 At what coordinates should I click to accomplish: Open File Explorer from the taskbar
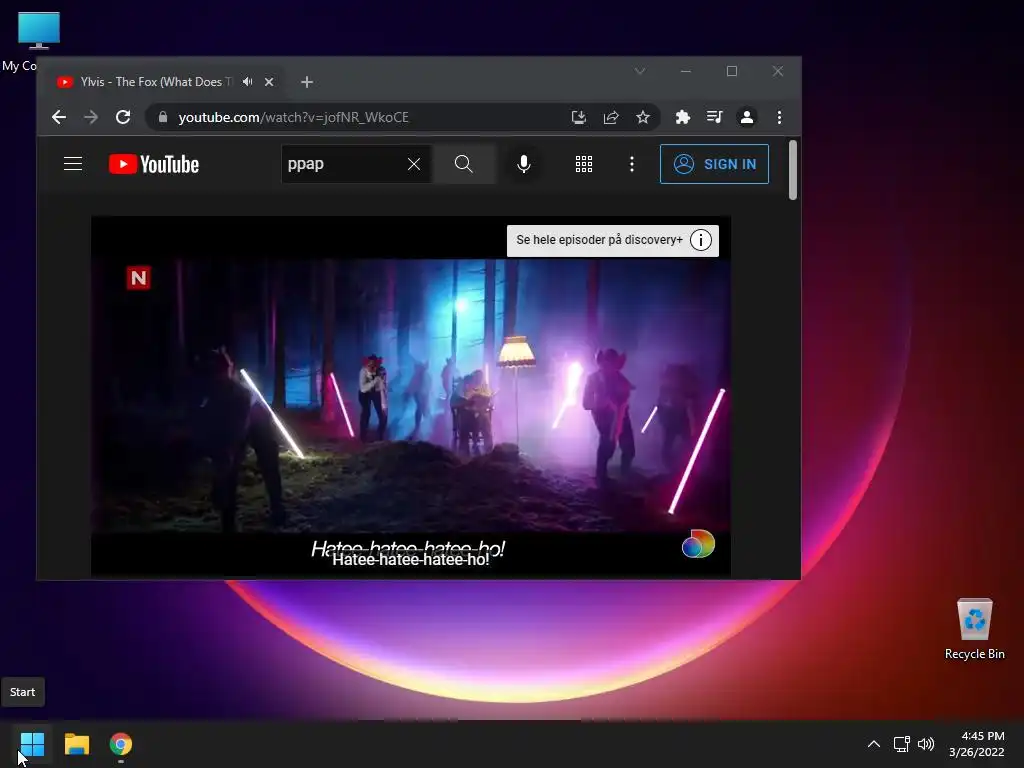[x=77, y=744]
